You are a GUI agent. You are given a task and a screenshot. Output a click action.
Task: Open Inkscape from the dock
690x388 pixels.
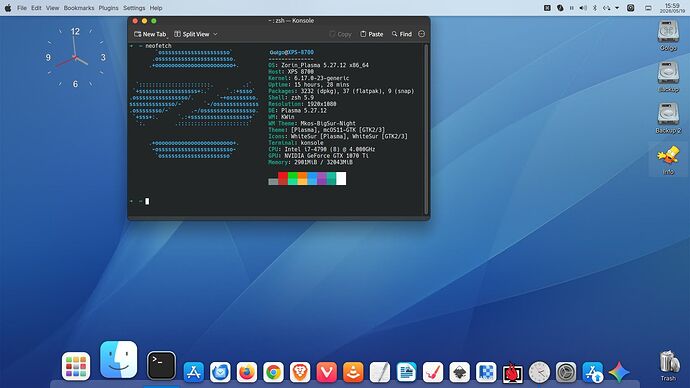[459, 372]
